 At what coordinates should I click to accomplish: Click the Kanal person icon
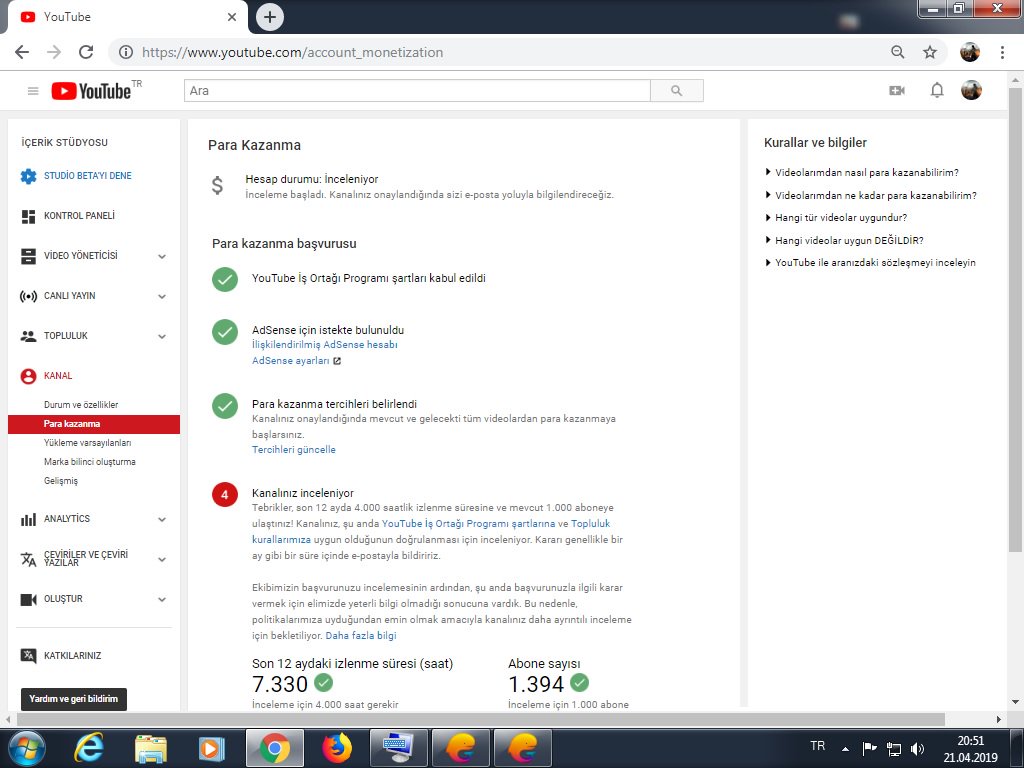(x=28, y=376)
